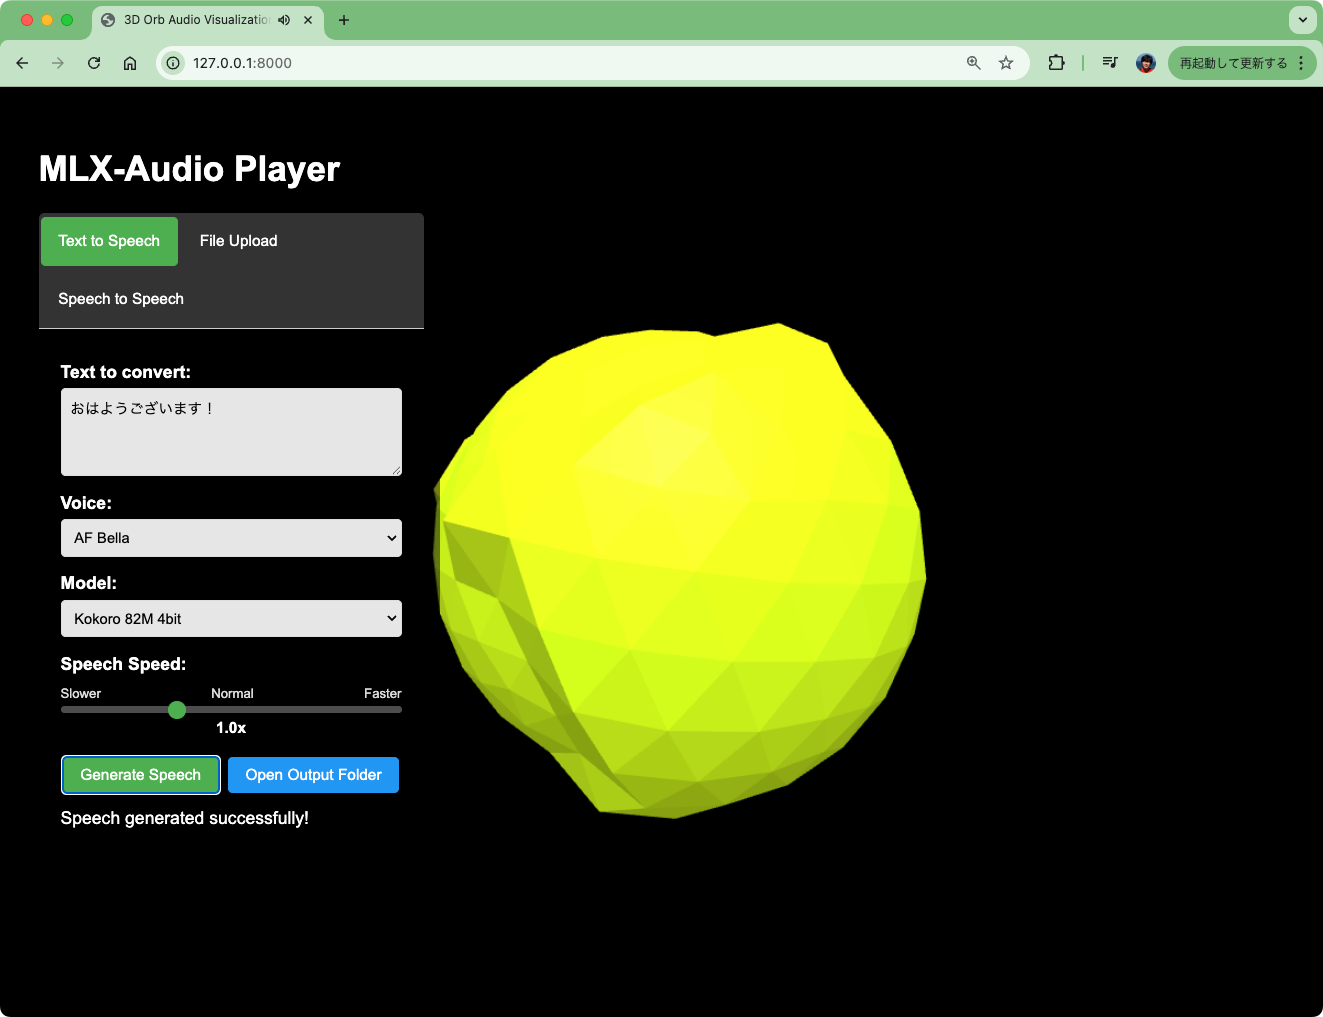Click the Normal label of speed slider
The image size is (1323, 1017).
(232, 693)
